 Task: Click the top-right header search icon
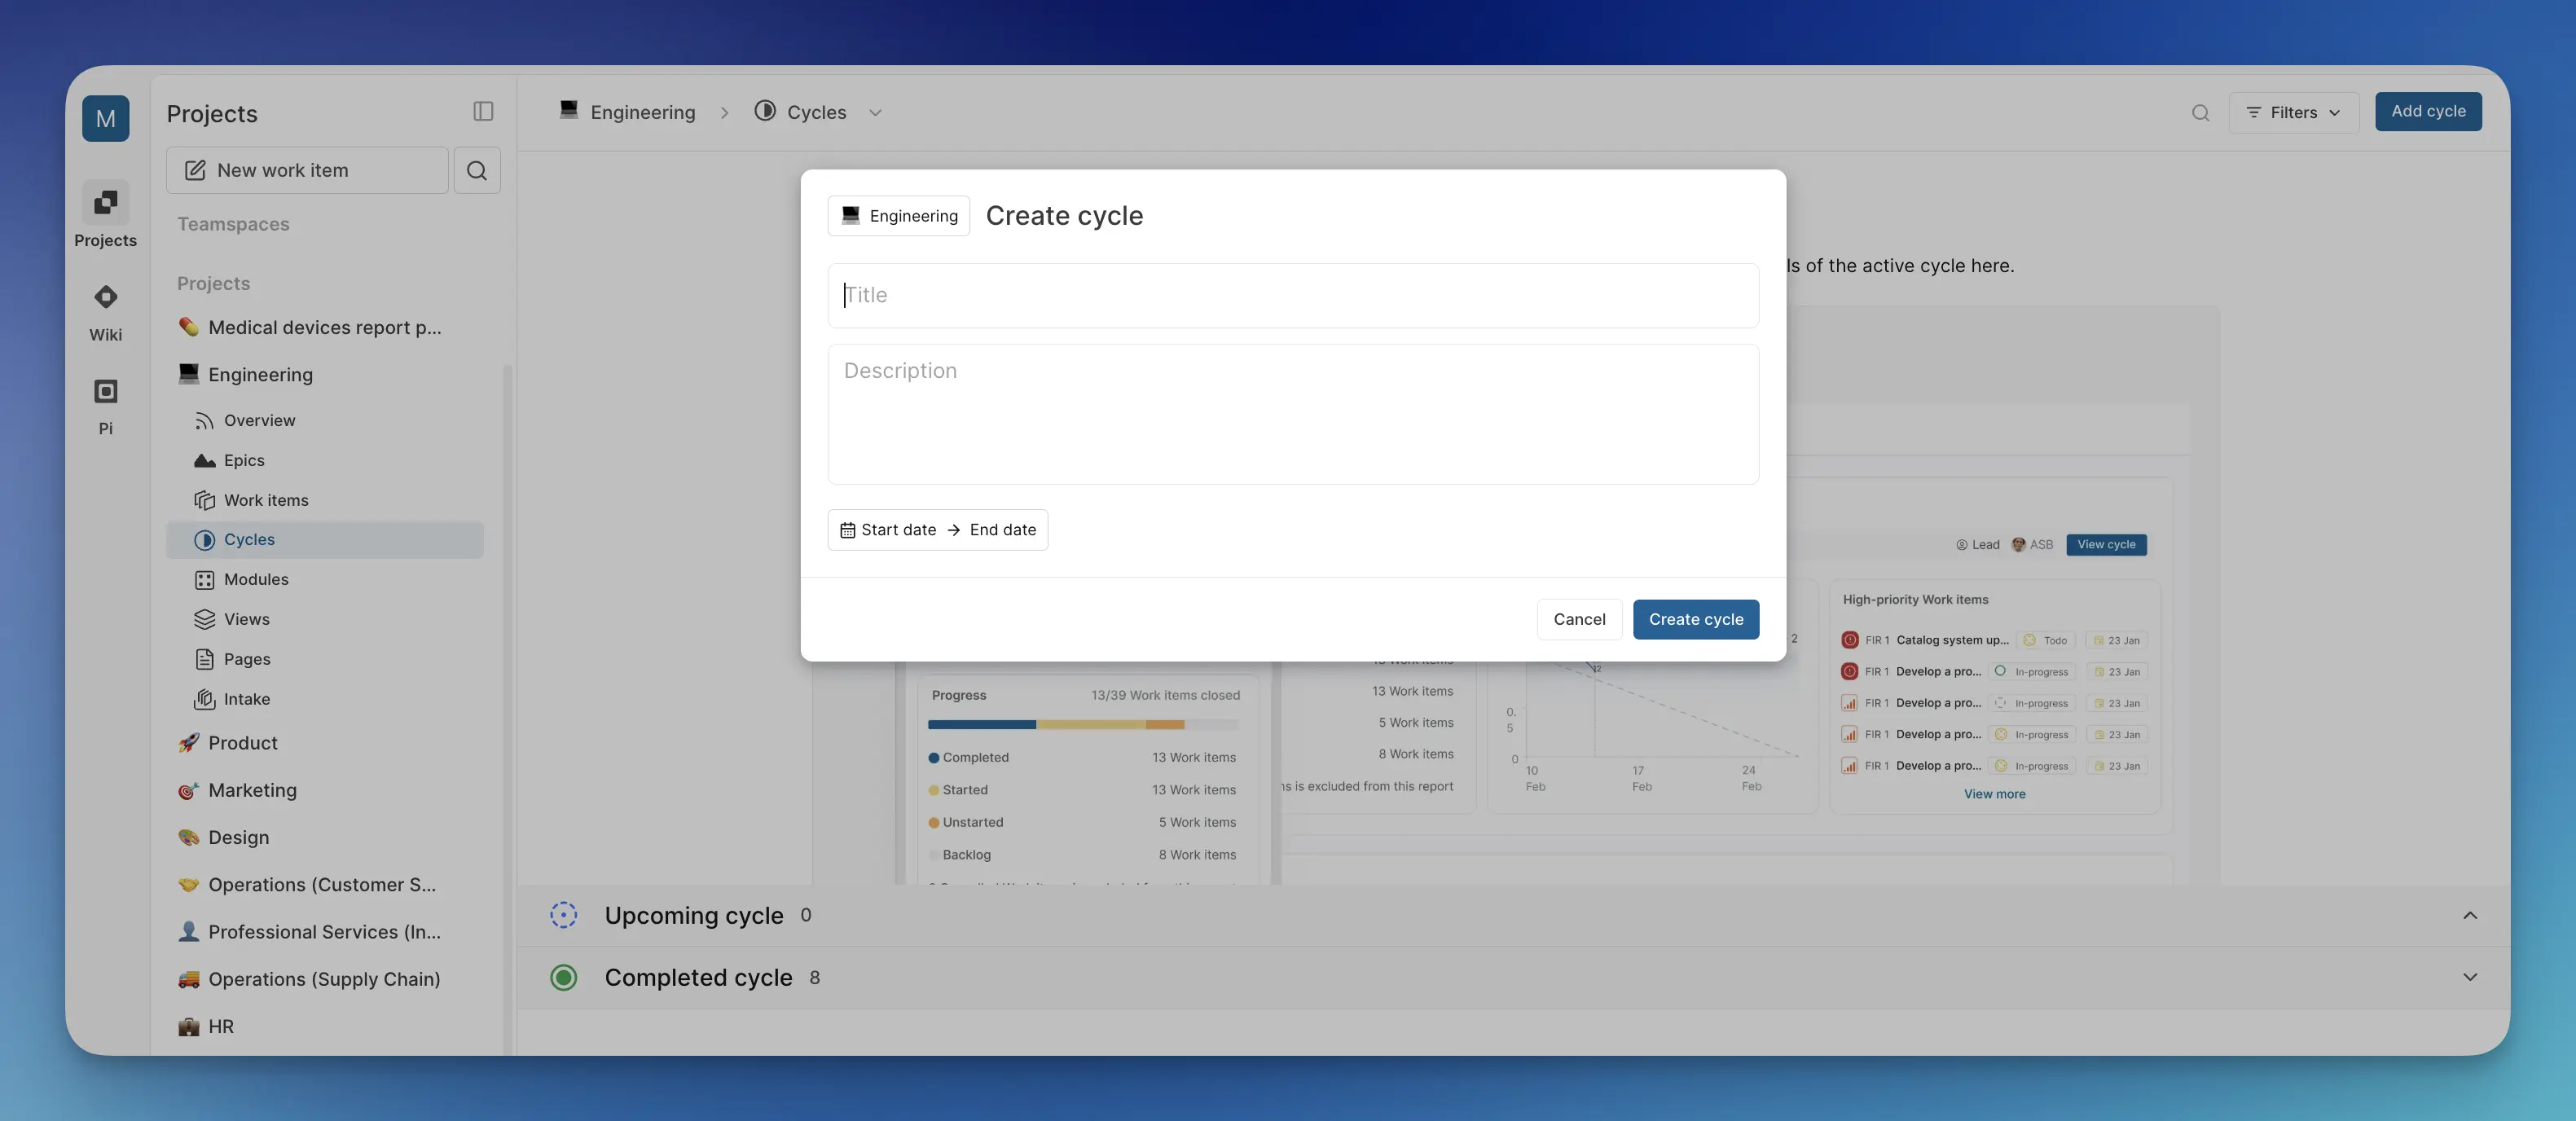click(2200, 112)
